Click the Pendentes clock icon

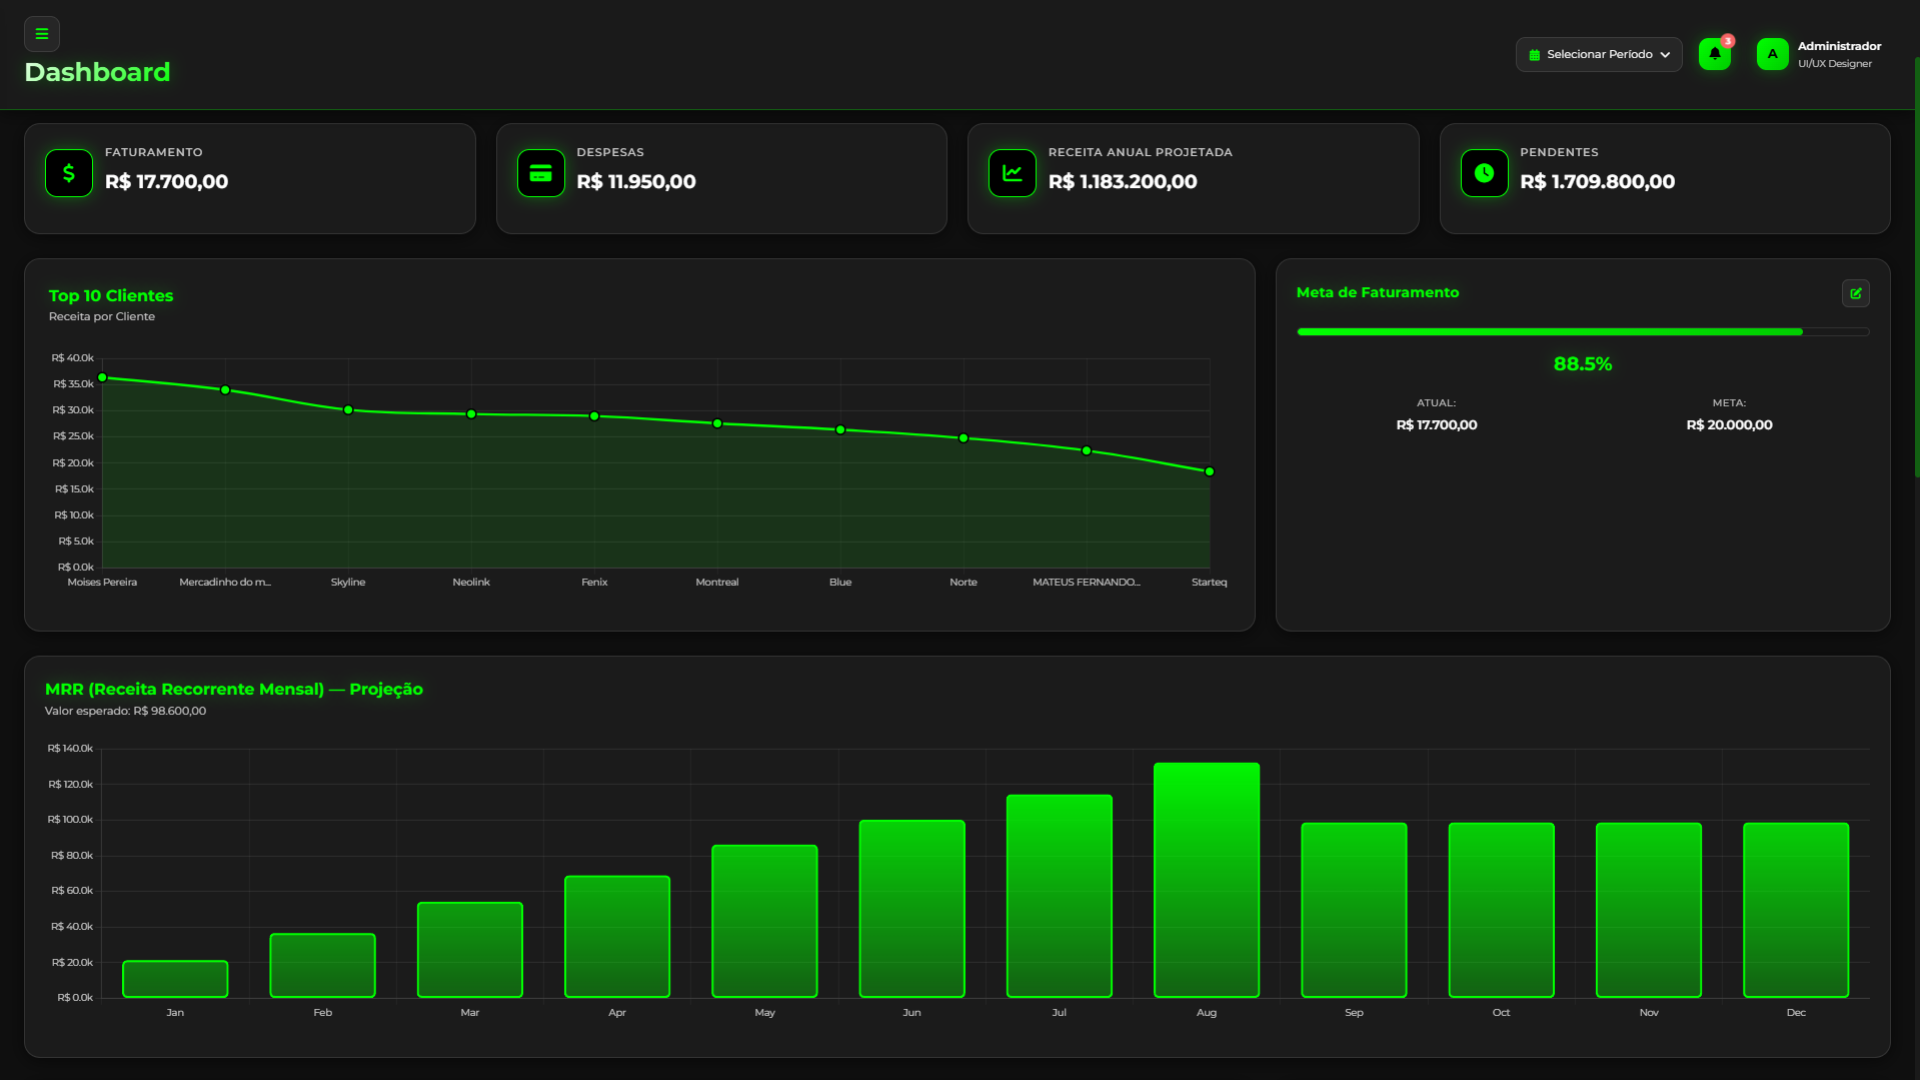point(1484,173)
